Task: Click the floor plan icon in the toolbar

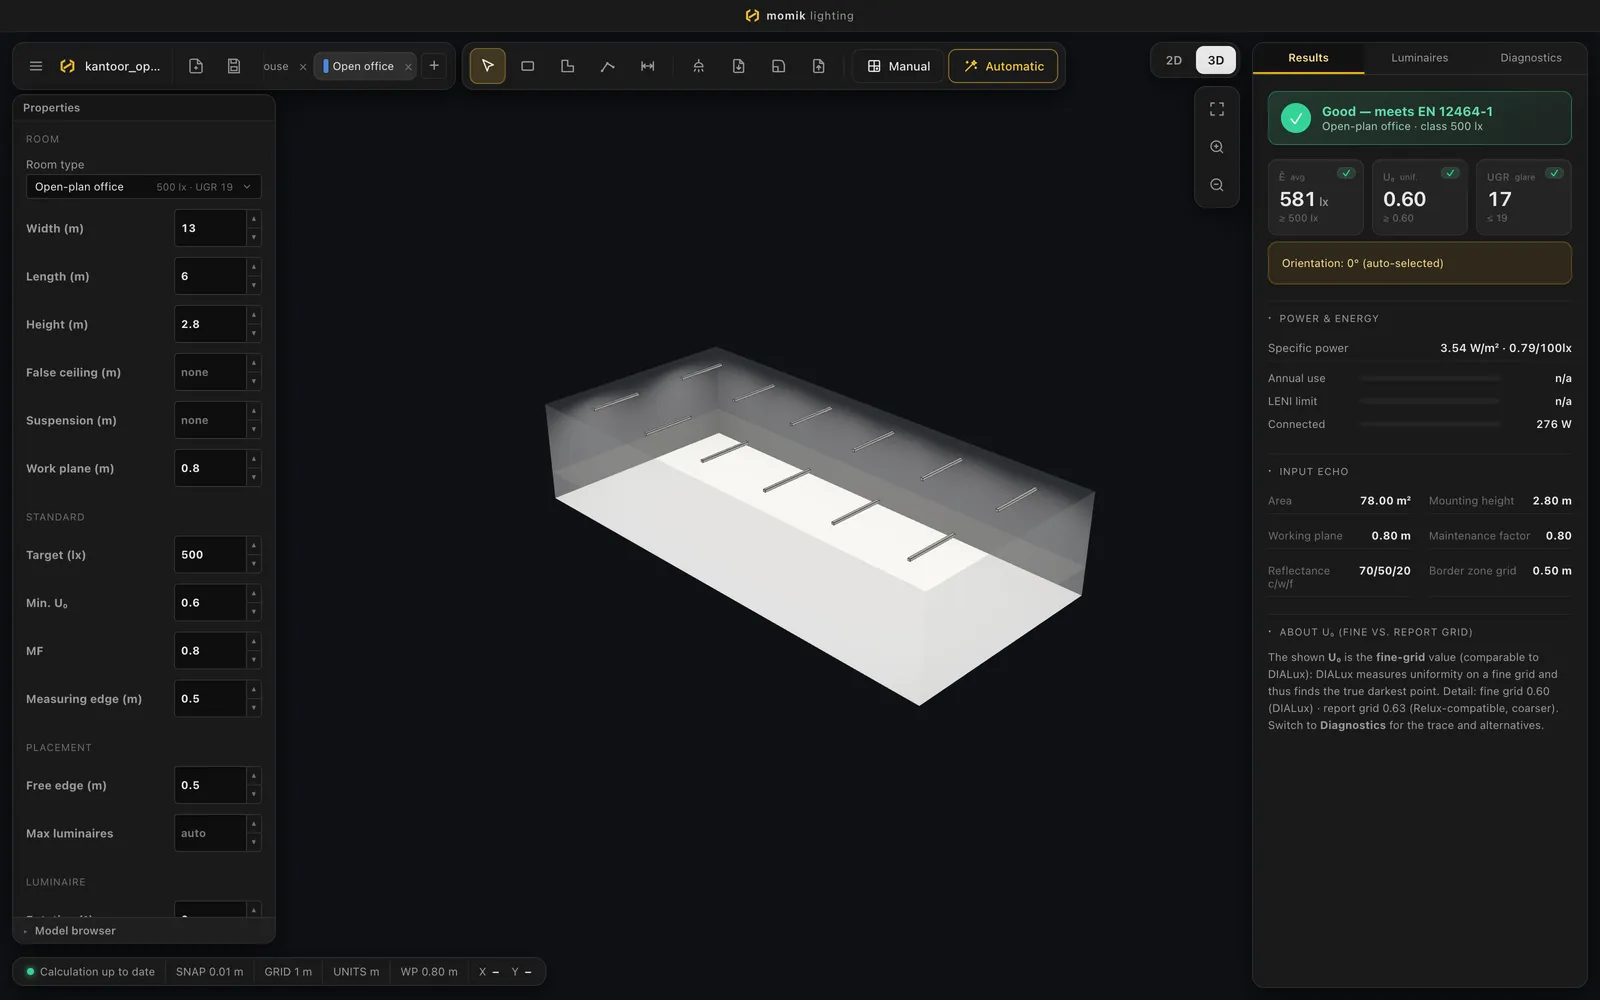Action: click(779, 66)
